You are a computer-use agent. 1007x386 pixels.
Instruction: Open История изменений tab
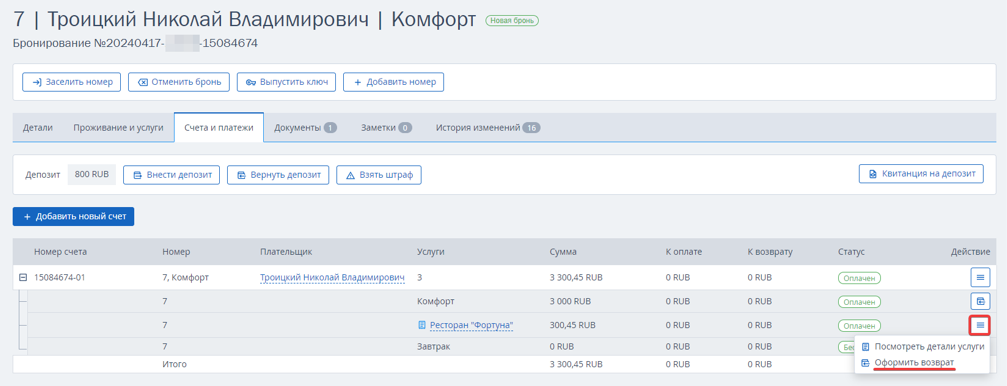(487, 128)
